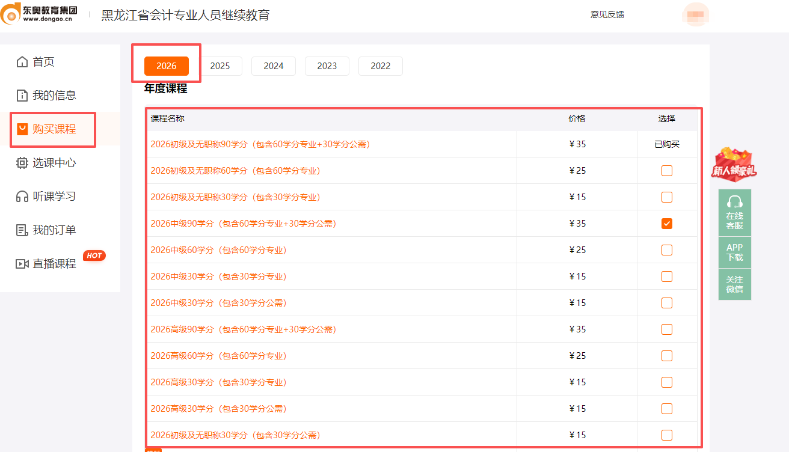Click the 我的信息 info icon
The image size is (789, 452).
pyautogui.click(x=22, y=95)
